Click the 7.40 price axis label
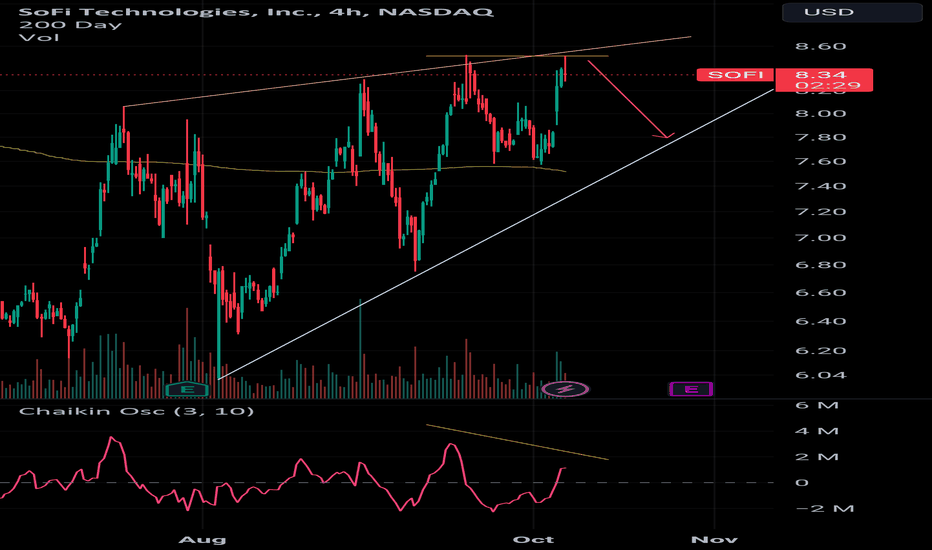This screenshot has width=932, height=550. (821, 186)
